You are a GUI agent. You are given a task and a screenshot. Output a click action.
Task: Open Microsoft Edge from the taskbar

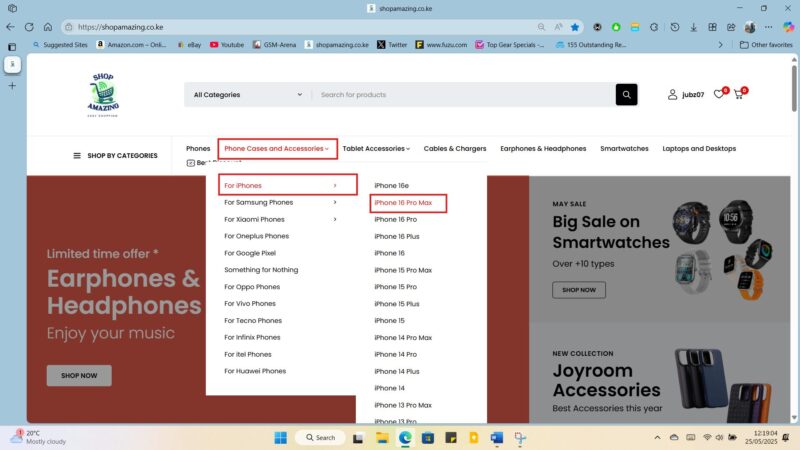point(406,437)
